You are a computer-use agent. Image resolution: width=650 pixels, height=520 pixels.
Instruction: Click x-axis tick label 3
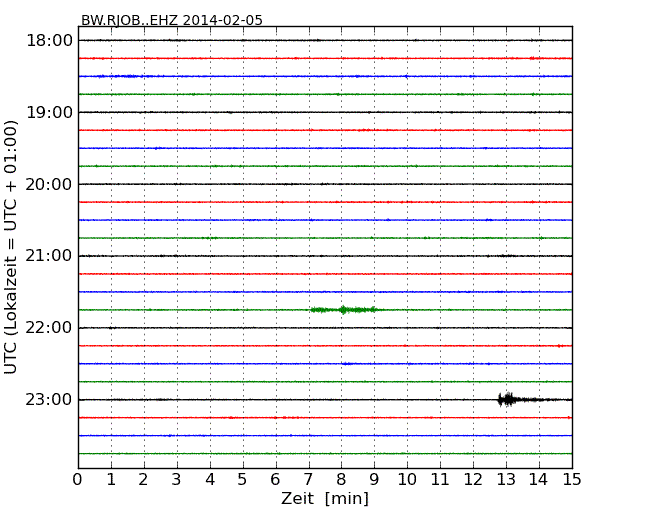point(177,480)
